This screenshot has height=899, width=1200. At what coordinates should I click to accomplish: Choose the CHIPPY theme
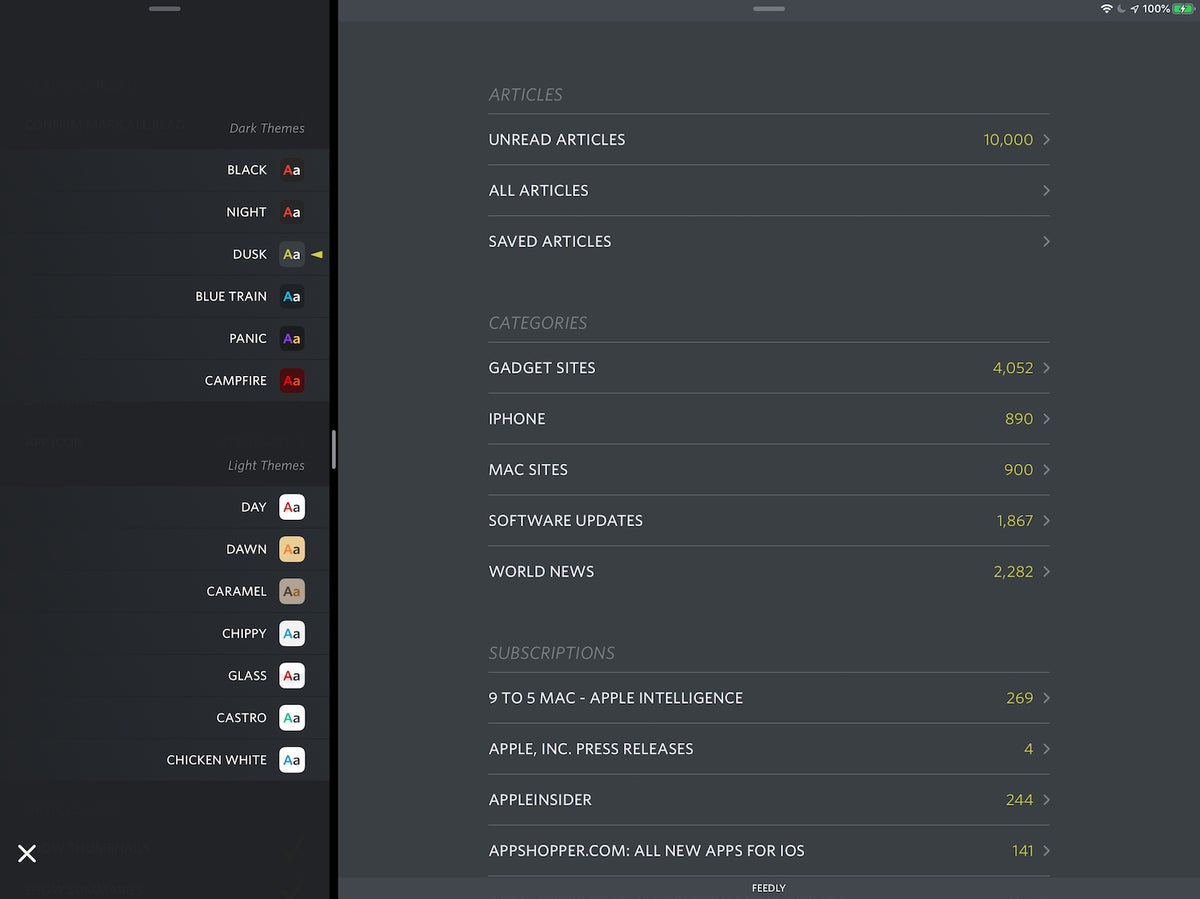pyautogui.click(x=164, y=633)
